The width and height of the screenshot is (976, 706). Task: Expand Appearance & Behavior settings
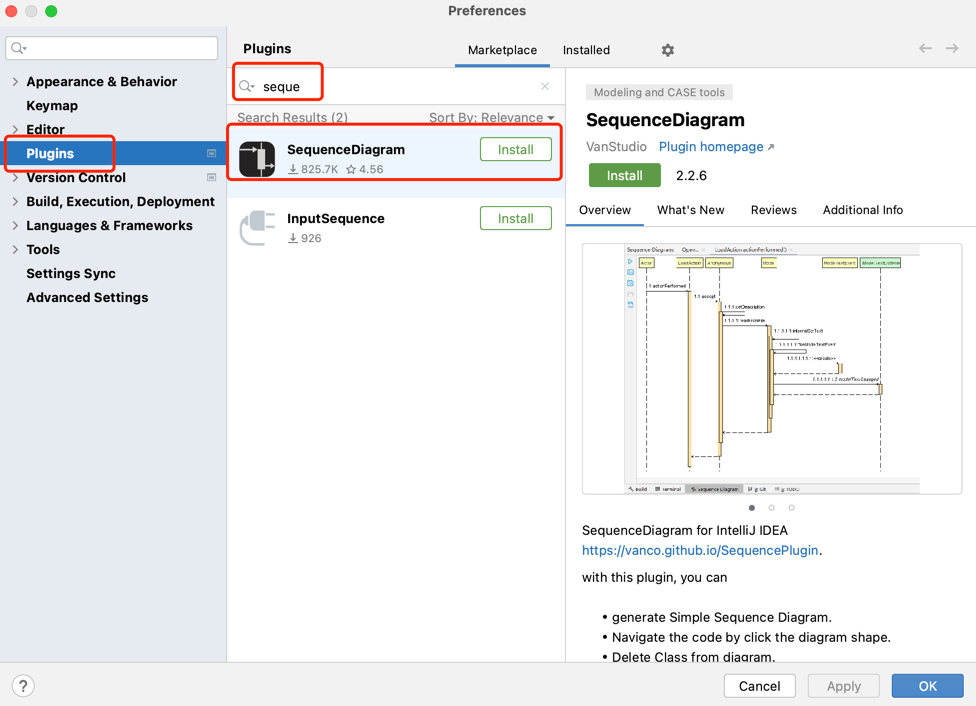(x=15, y=82)
